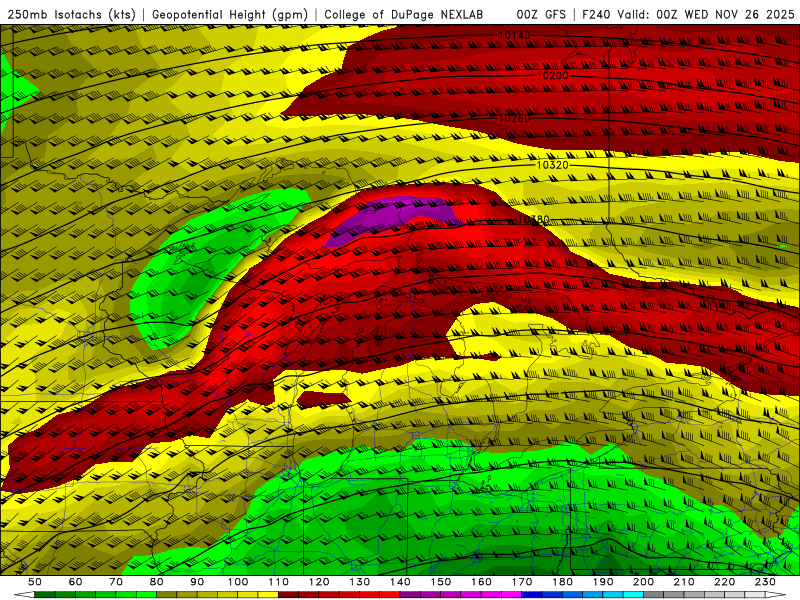Pick the darkest green swatch starting the scale at 50
The image size is (800, 600).
pyautogui.click(x=45, y=595)
